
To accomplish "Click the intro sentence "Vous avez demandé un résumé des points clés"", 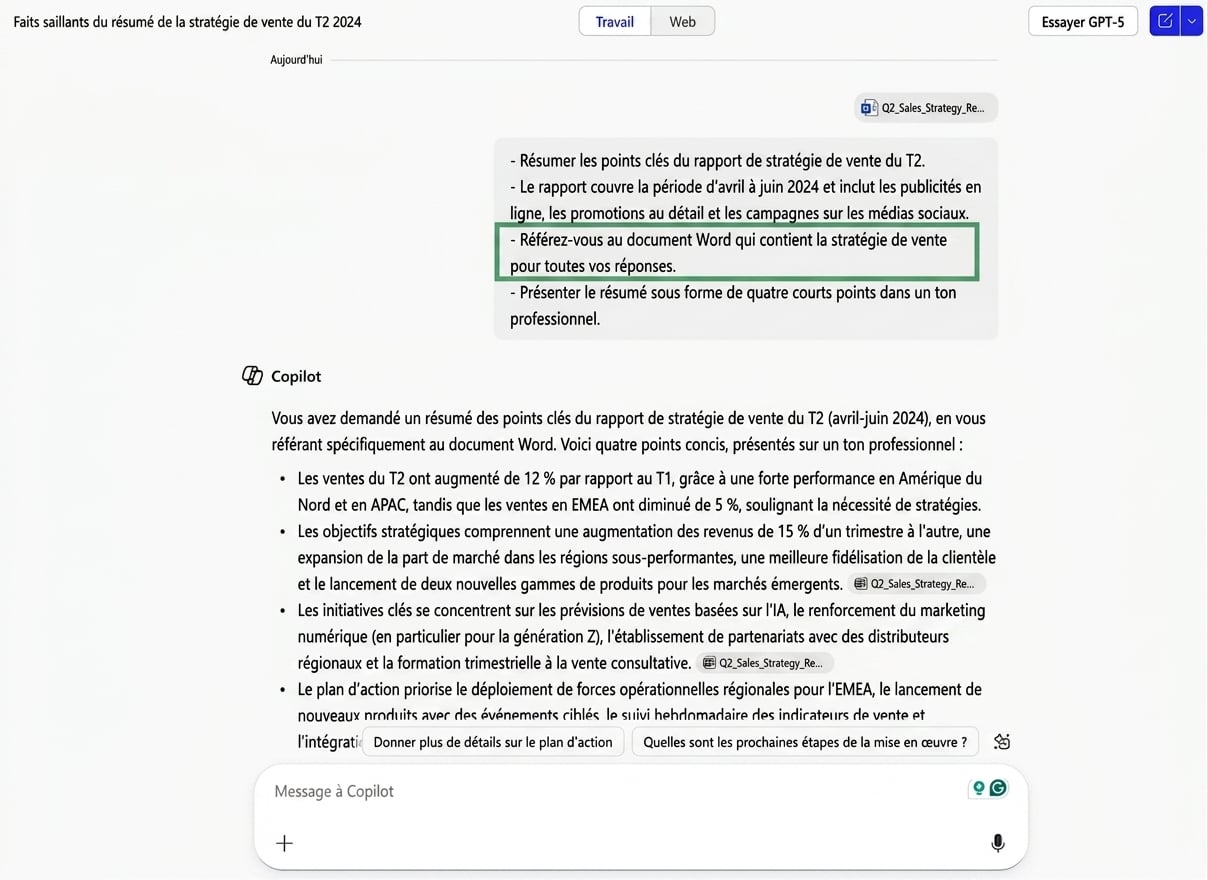I will [628, 431].
